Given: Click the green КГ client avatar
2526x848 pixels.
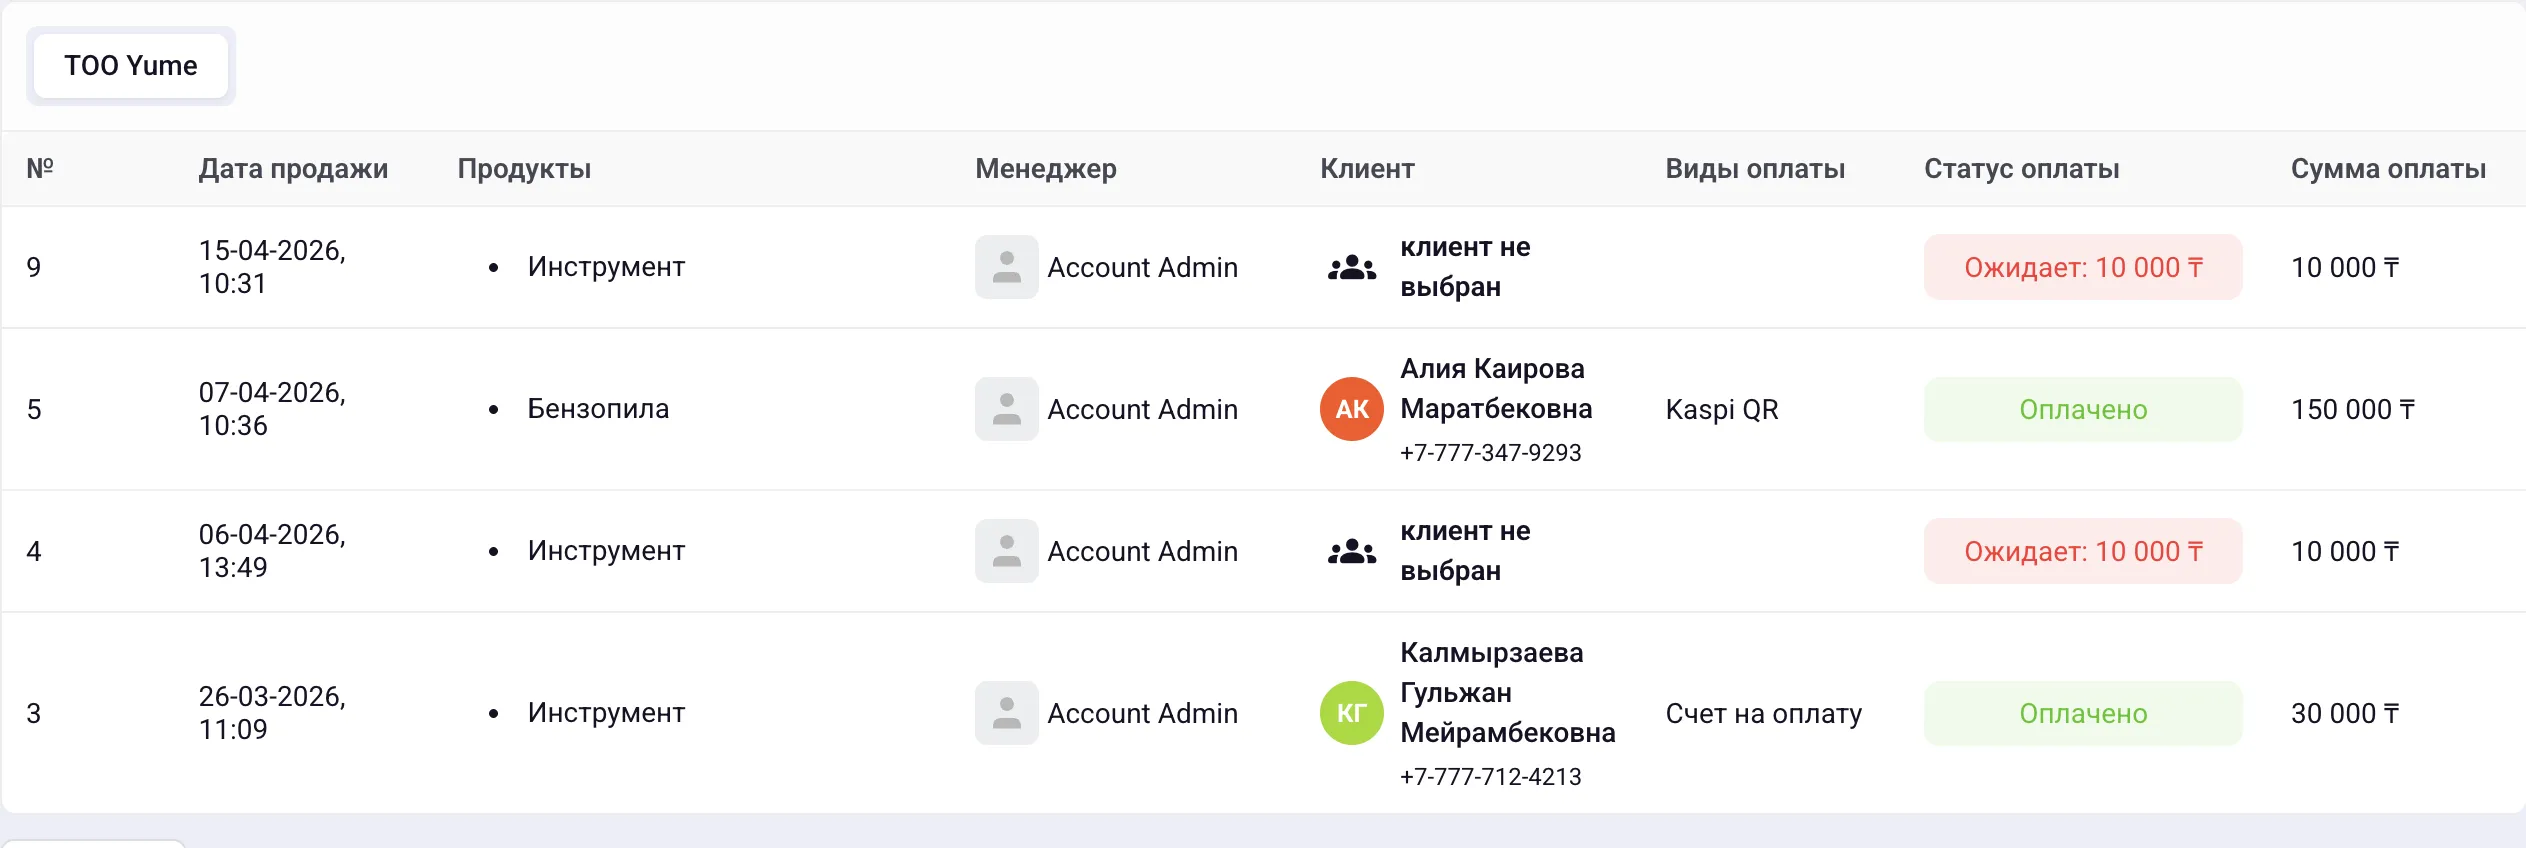Looking at the screenshot, I should [x=1351, y=713].
